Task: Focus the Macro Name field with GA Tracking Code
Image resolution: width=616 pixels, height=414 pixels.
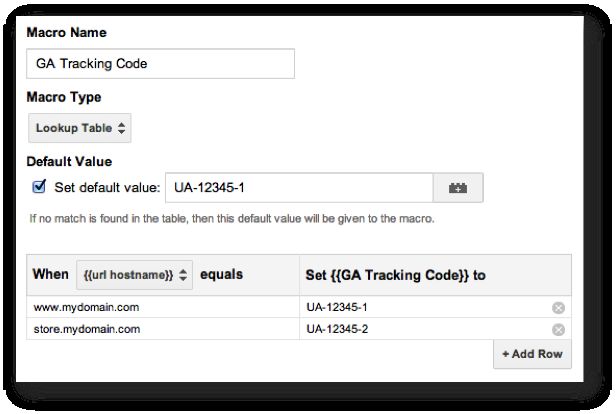Action: click(x=160, y=64)
